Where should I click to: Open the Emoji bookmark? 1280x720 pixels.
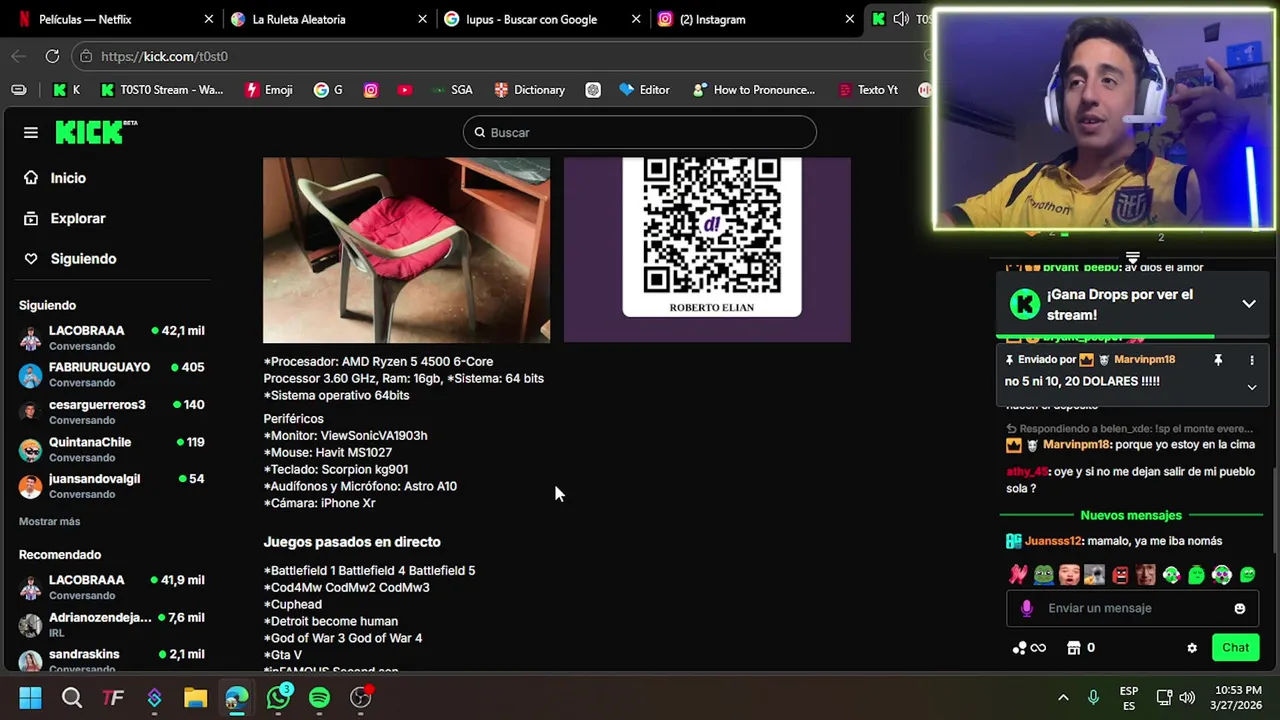(x=269, y=90)
